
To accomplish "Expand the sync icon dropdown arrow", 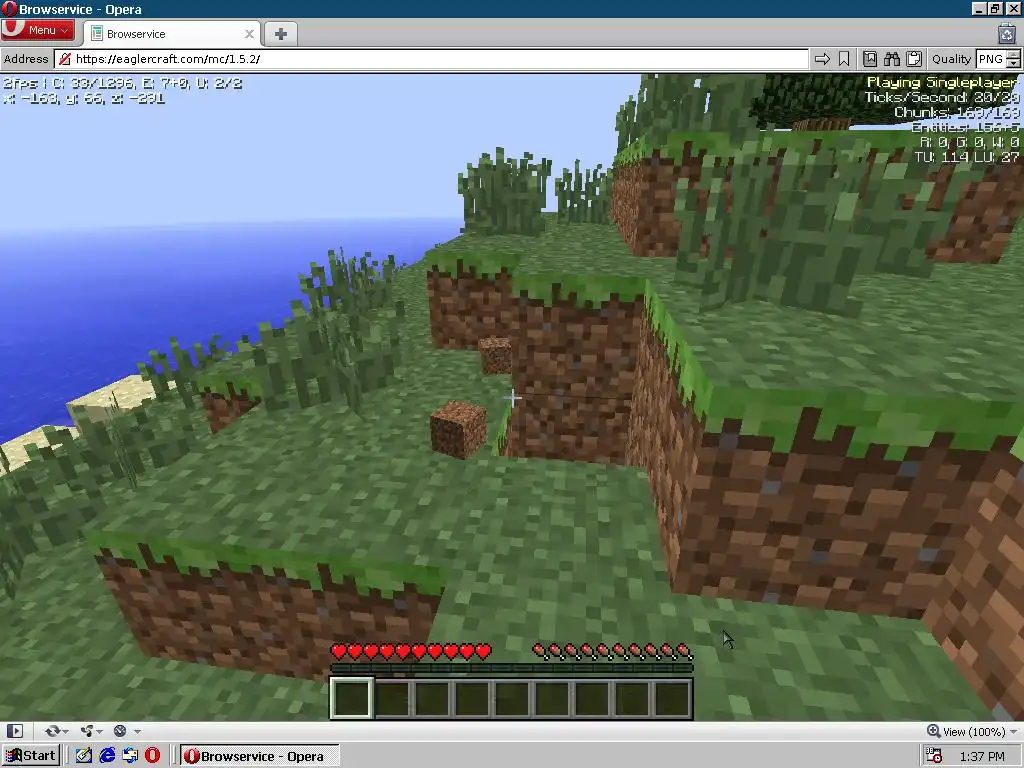I will click(65, 731).
